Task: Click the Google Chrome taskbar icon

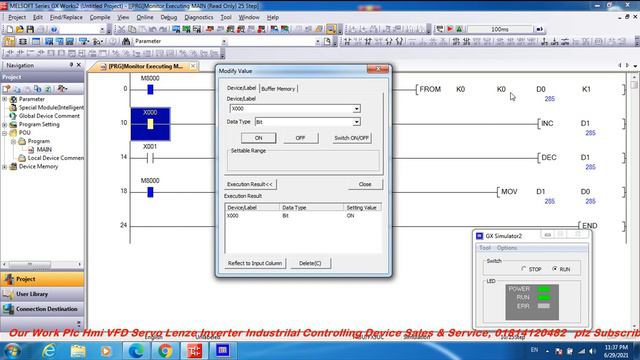Action: pyautogui.click(x=165, y=351)
